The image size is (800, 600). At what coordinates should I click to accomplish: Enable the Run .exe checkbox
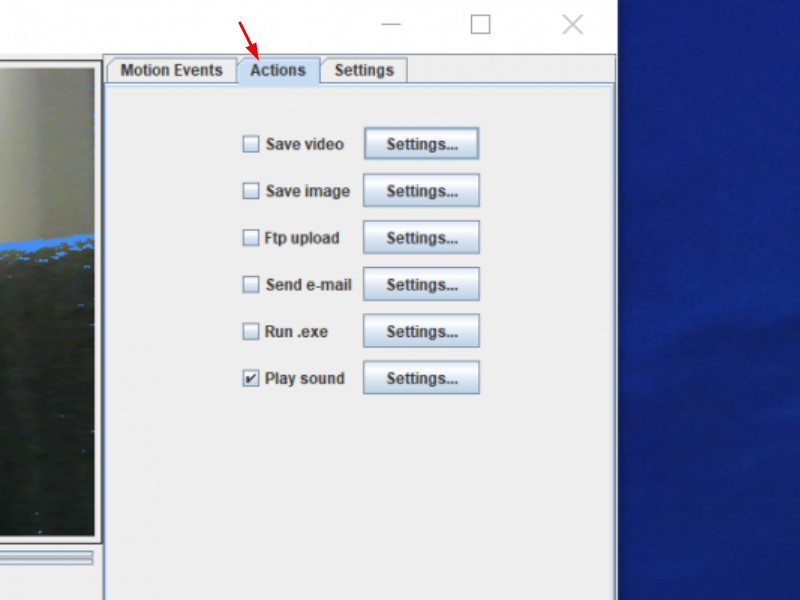pyautogui.click(x=251, y=331)
